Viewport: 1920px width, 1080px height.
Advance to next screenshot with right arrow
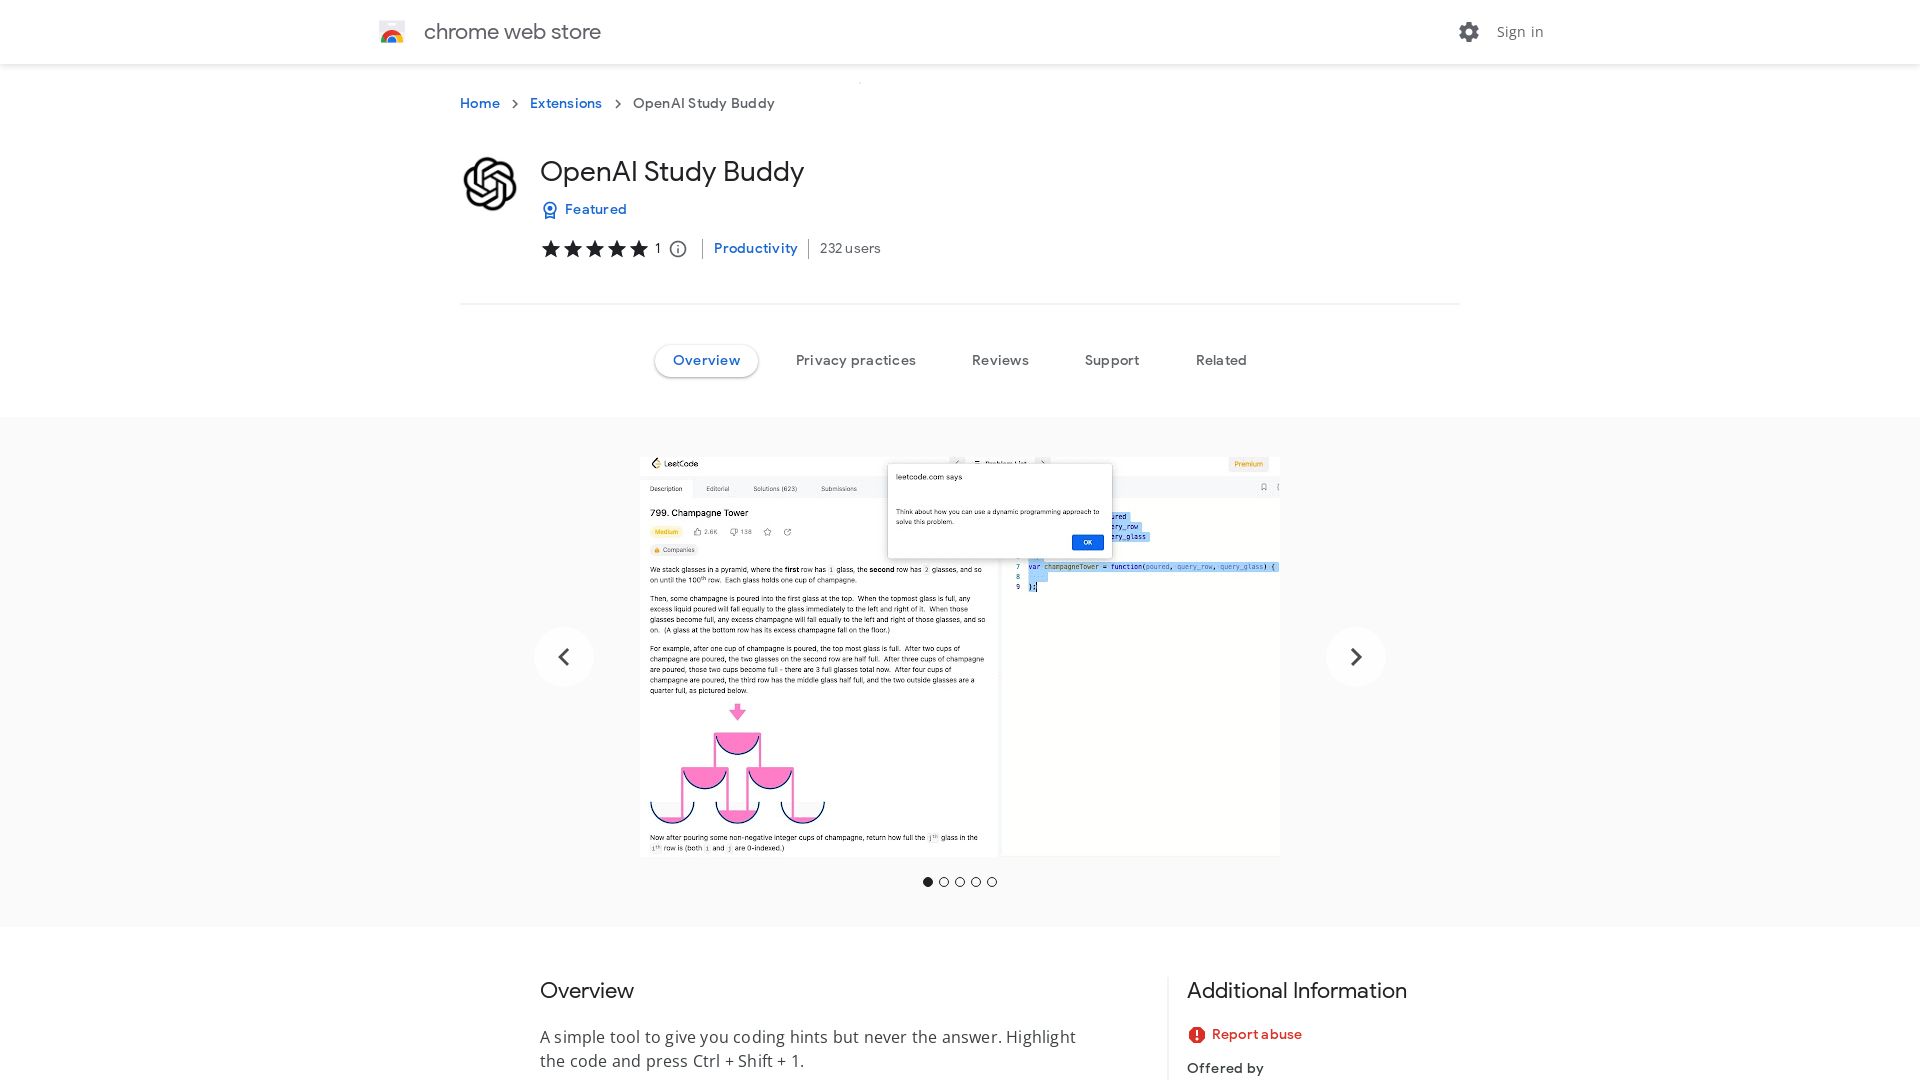pos(1355,657)
